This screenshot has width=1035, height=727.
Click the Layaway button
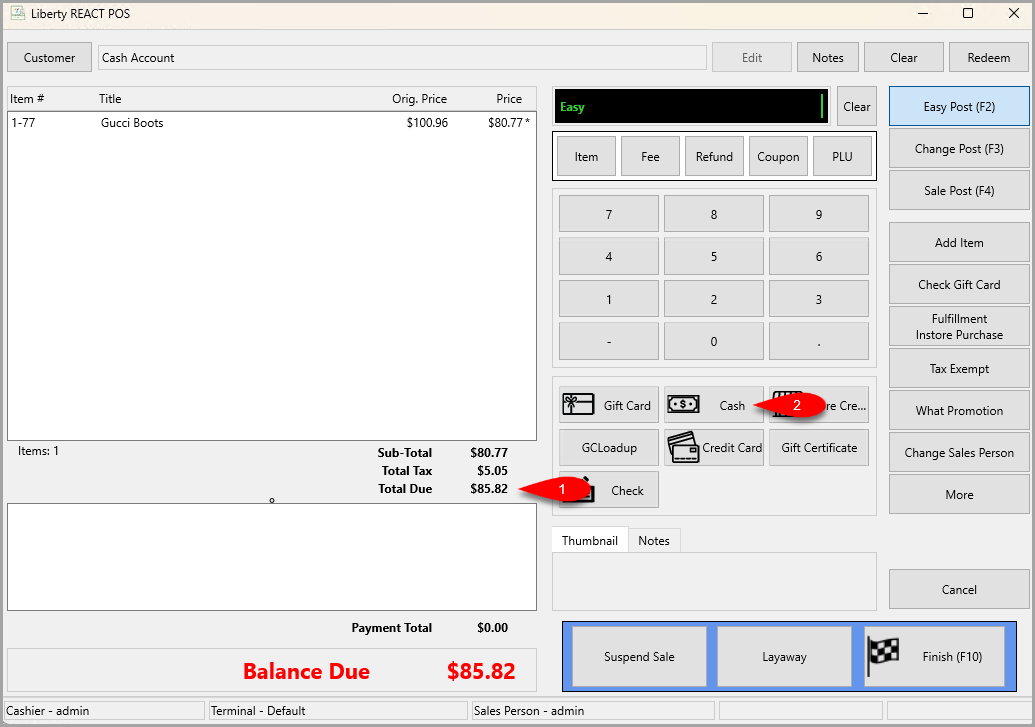coord(784,656)
